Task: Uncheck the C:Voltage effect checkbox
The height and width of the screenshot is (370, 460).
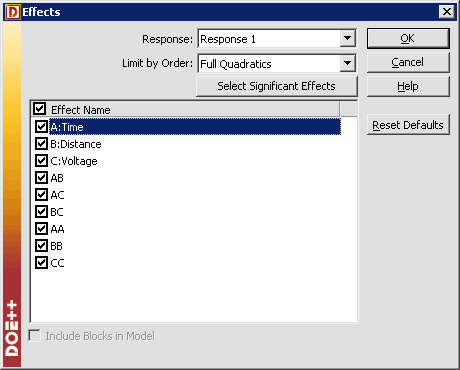Action: 41,161
